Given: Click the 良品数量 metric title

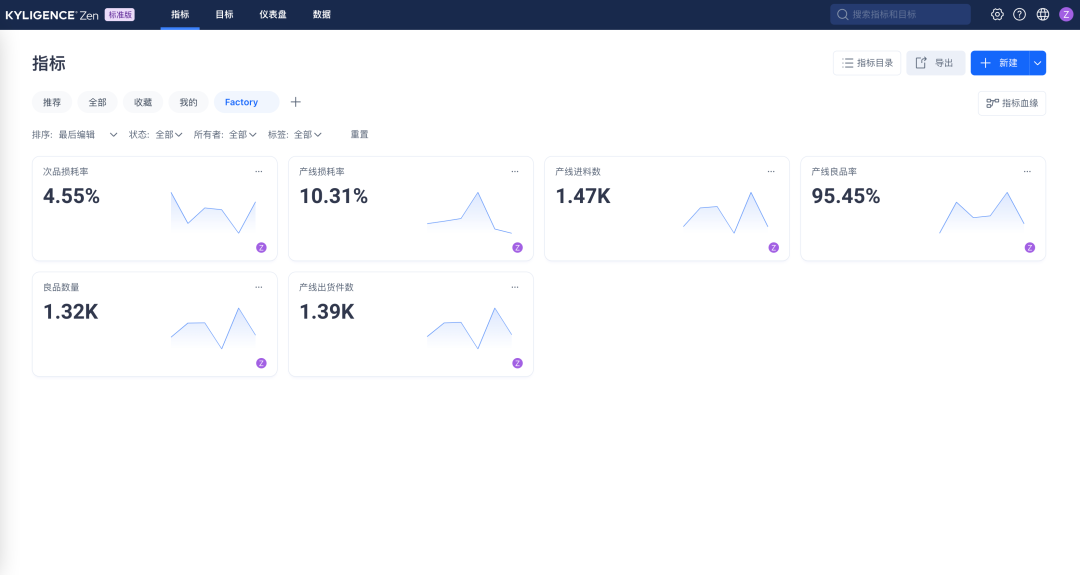Looking at the screenshot, I should (x=61, y=288).
